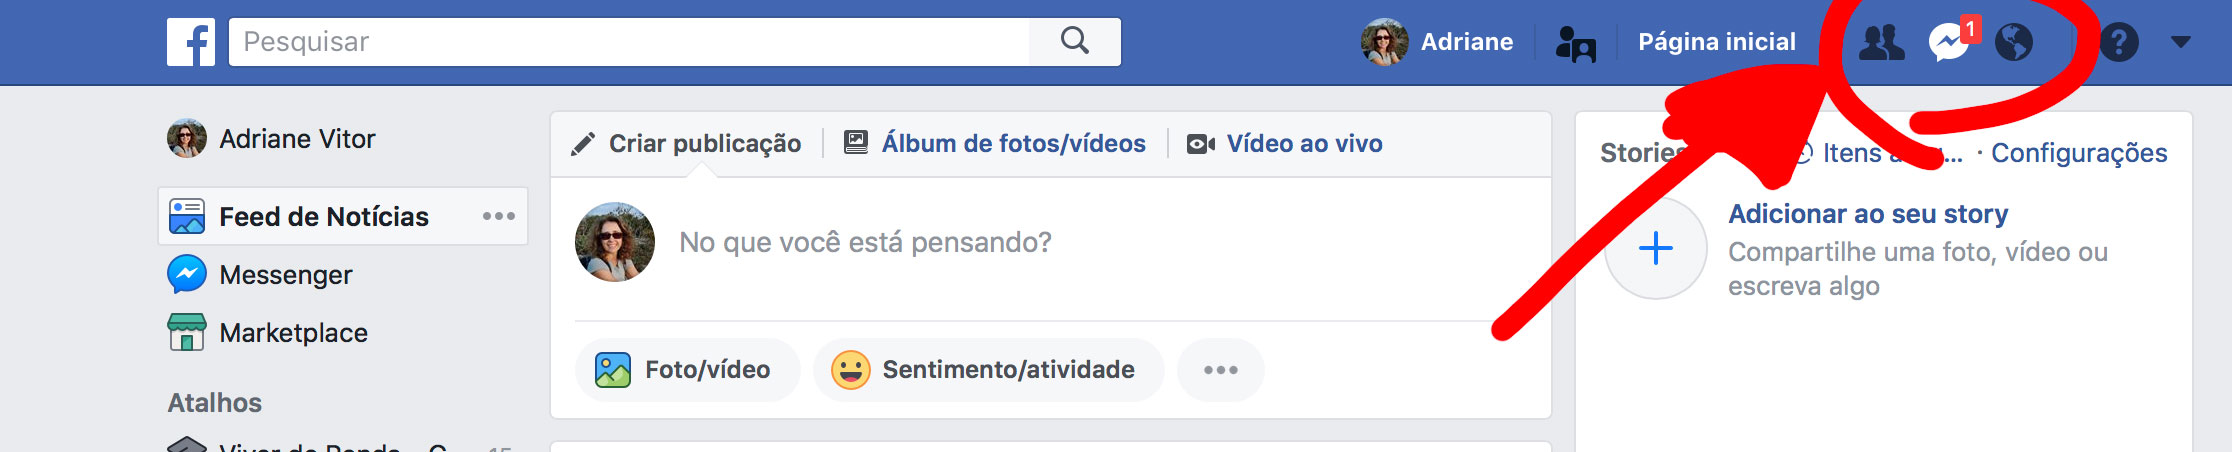Select the Álbum de fotos/vídeos tab
The width and height of the screenshot is (2232, 452).
pyautogui.click(x=995, y=144)
